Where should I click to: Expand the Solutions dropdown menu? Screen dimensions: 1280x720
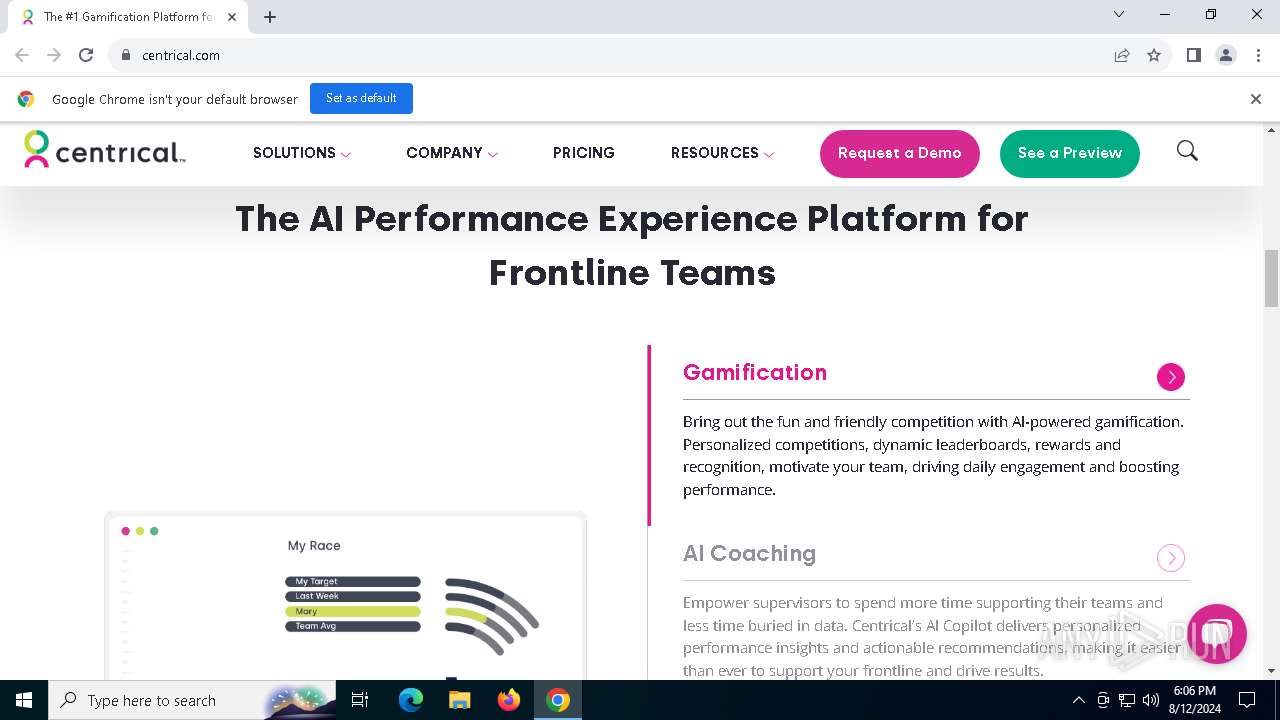click(301, 153)
